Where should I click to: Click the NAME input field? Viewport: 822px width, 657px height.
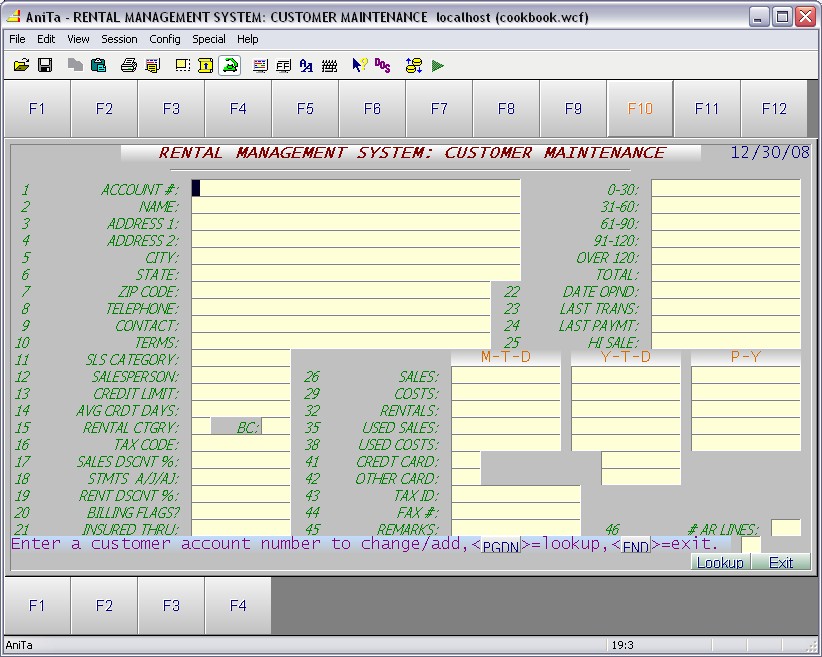[356, 206]
